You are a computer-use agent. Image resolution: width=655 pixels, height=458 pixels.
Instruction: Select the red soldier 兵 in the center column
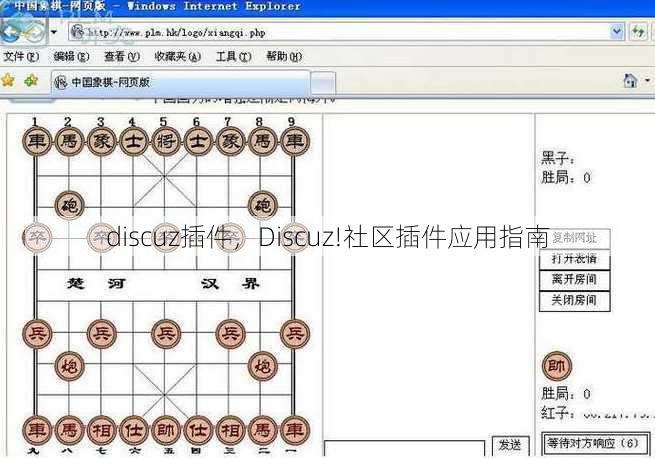pos(166,334)
